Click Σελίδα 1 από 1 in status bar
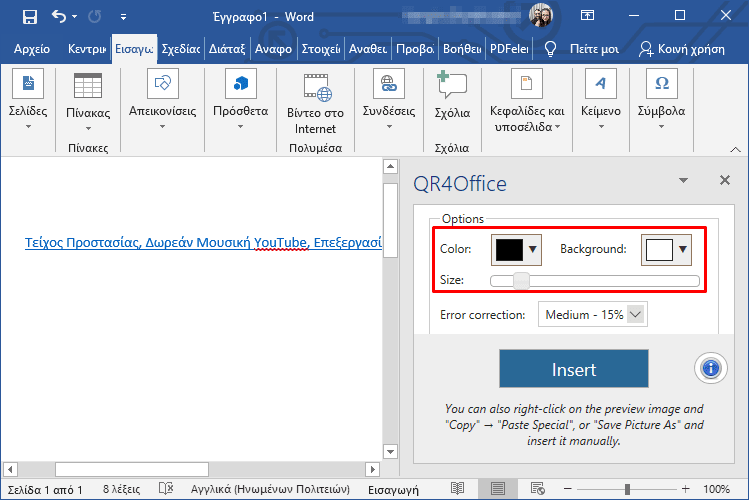 click(45, 489)
